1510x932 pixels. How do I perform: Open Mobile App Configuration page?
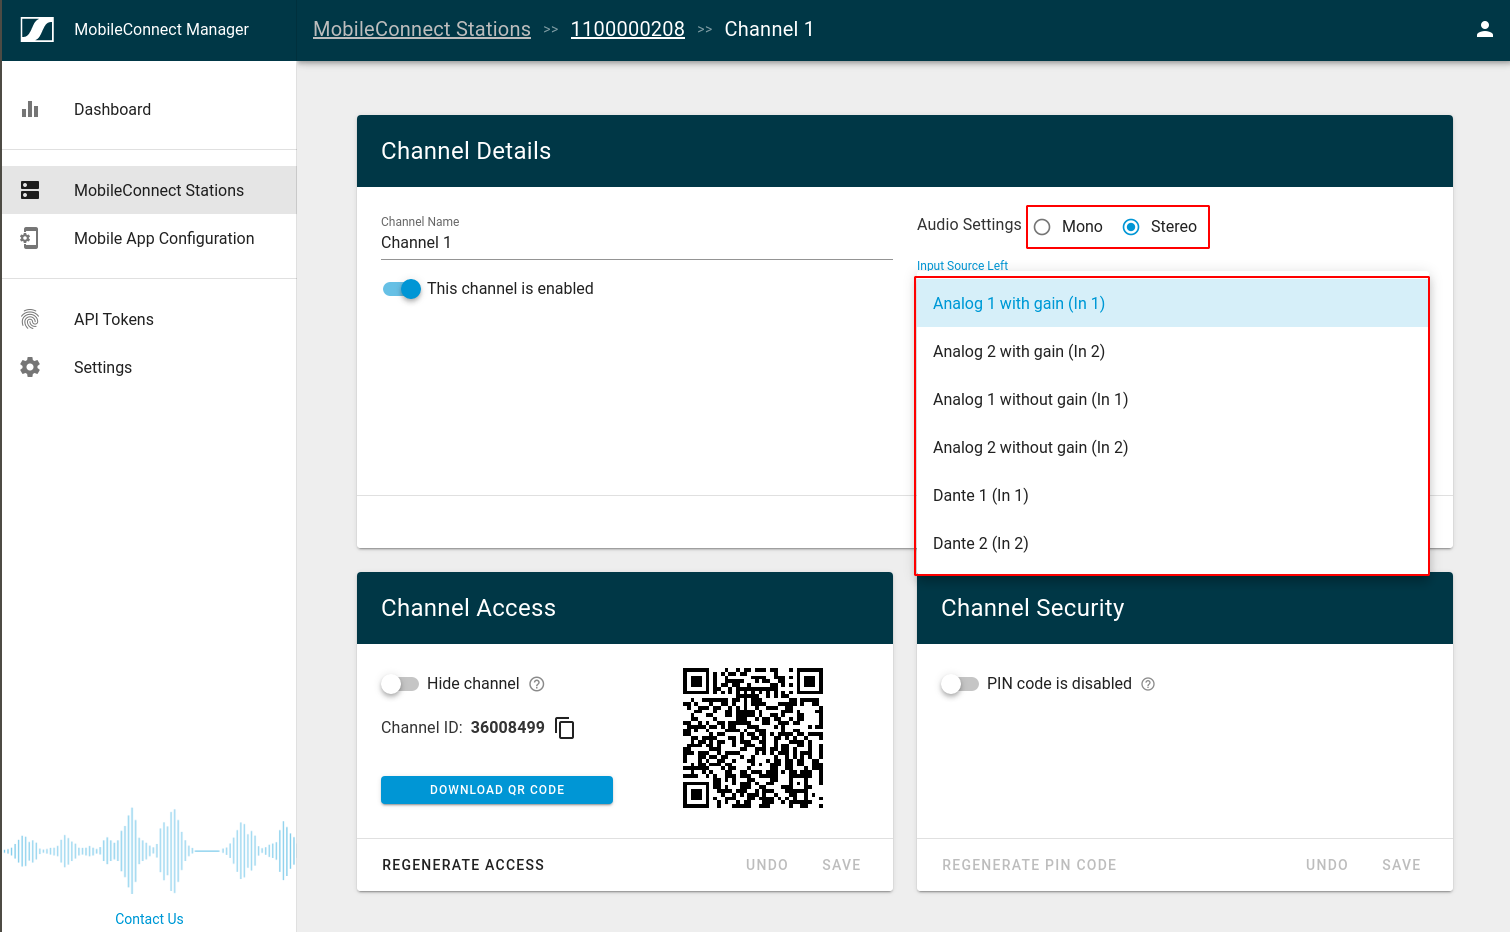[x=149, y=238]
